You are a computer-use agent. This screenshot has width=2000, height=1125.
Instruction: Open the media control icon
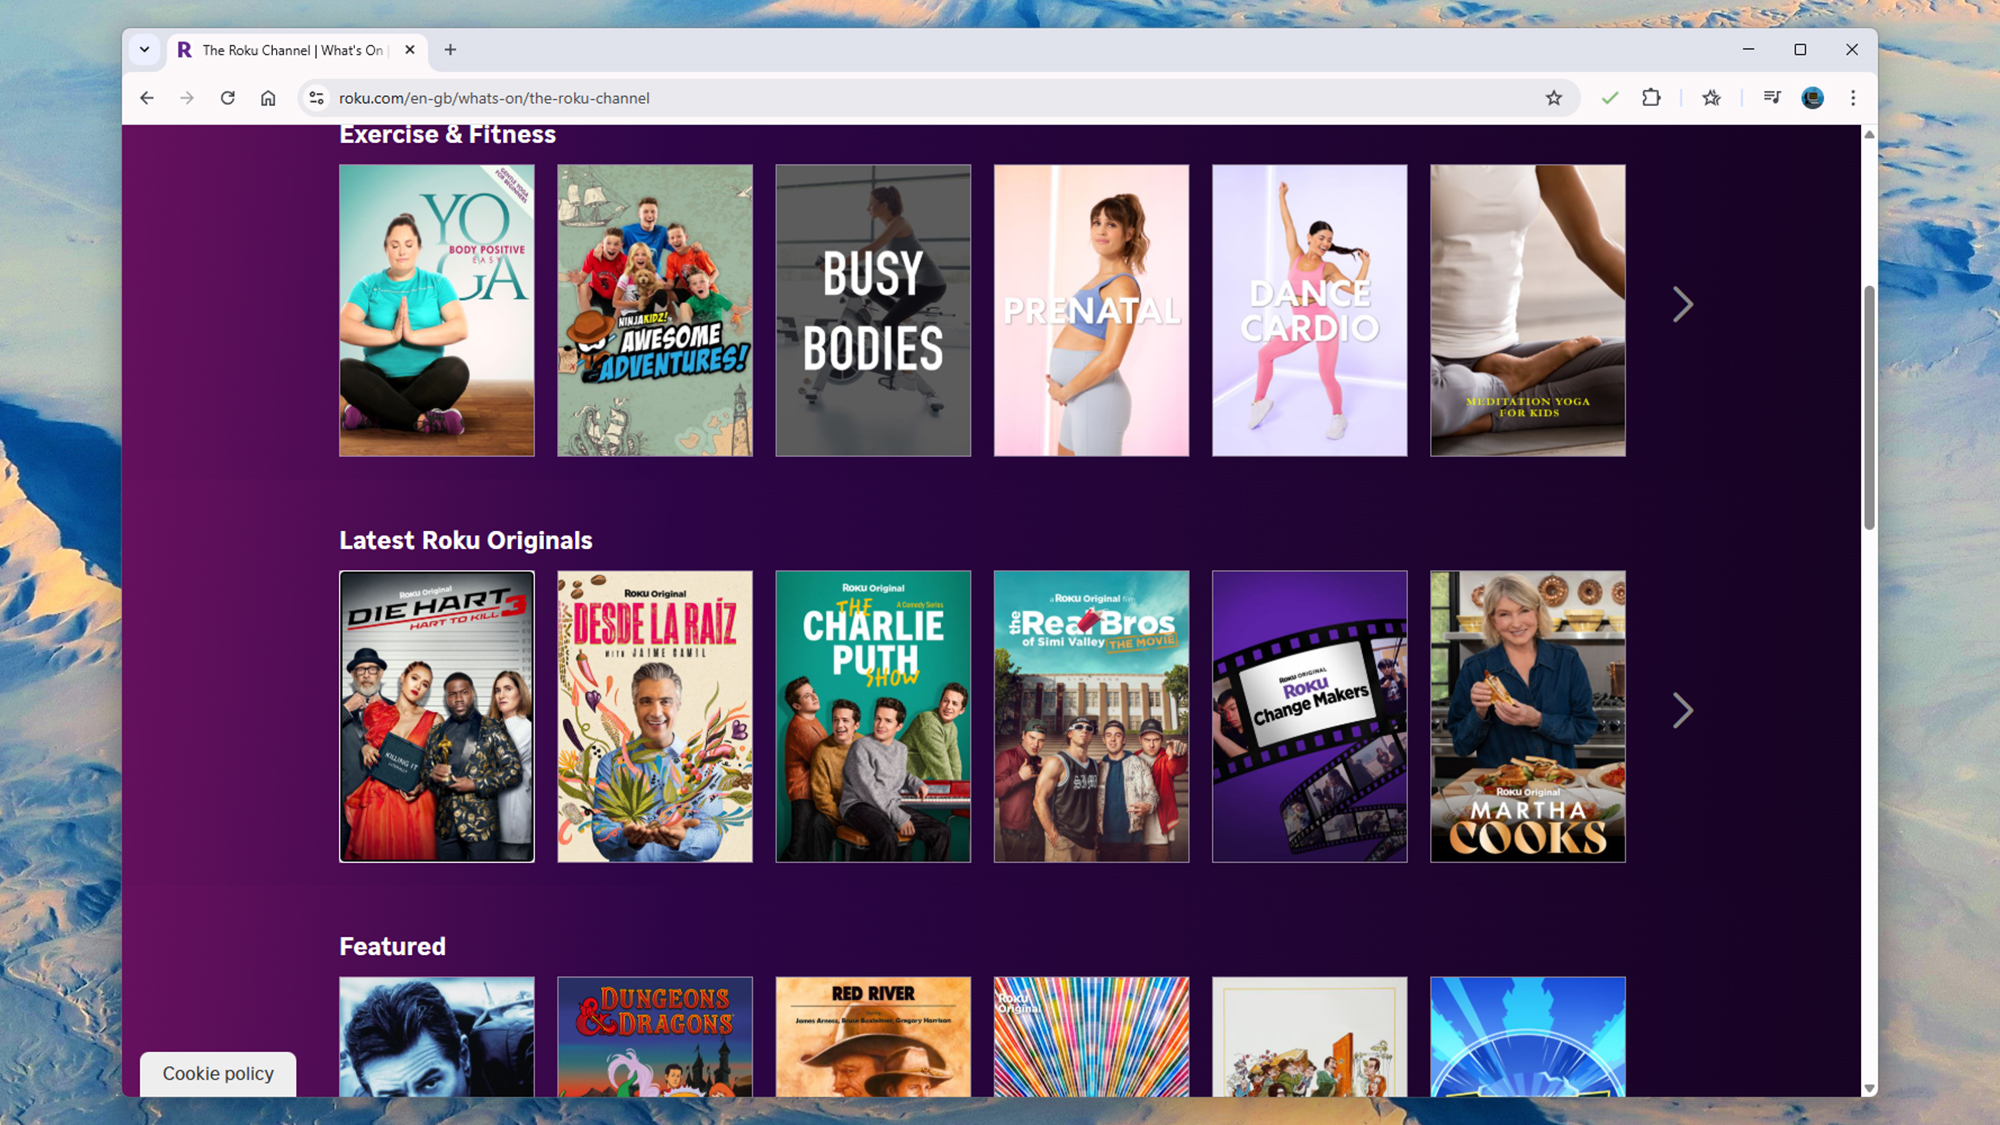pyautogui.click(x=1772, y=98)
